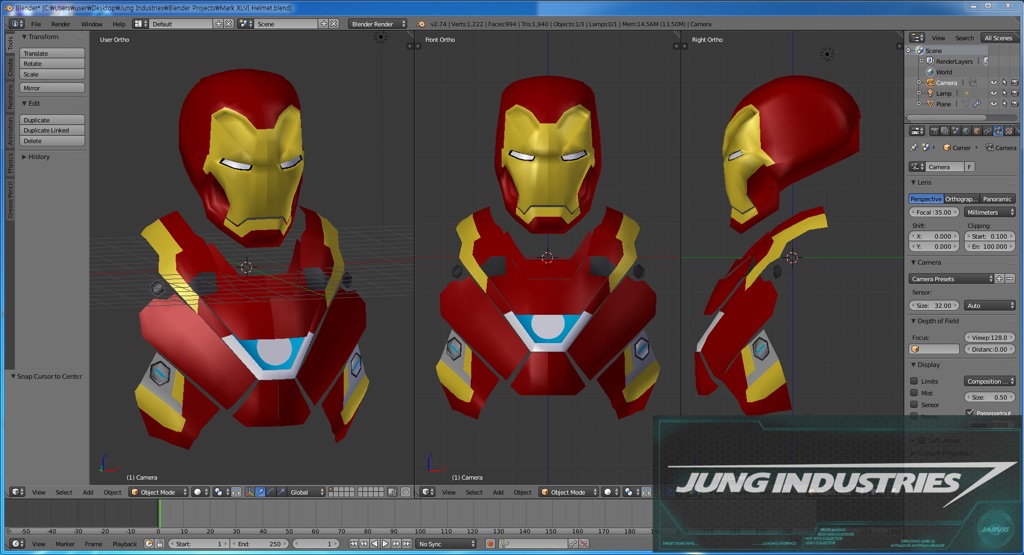This screenshot has width=1024, height=555.
Task: Click the Render Layers properties tab icon
Action: tap(945, 131)
